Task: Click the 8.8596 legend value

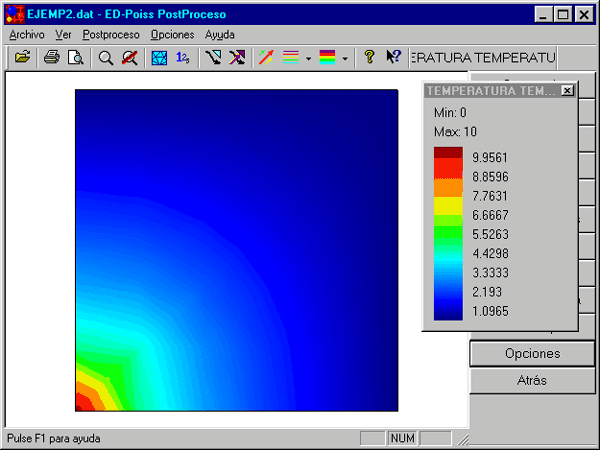Action: [490, 177]
